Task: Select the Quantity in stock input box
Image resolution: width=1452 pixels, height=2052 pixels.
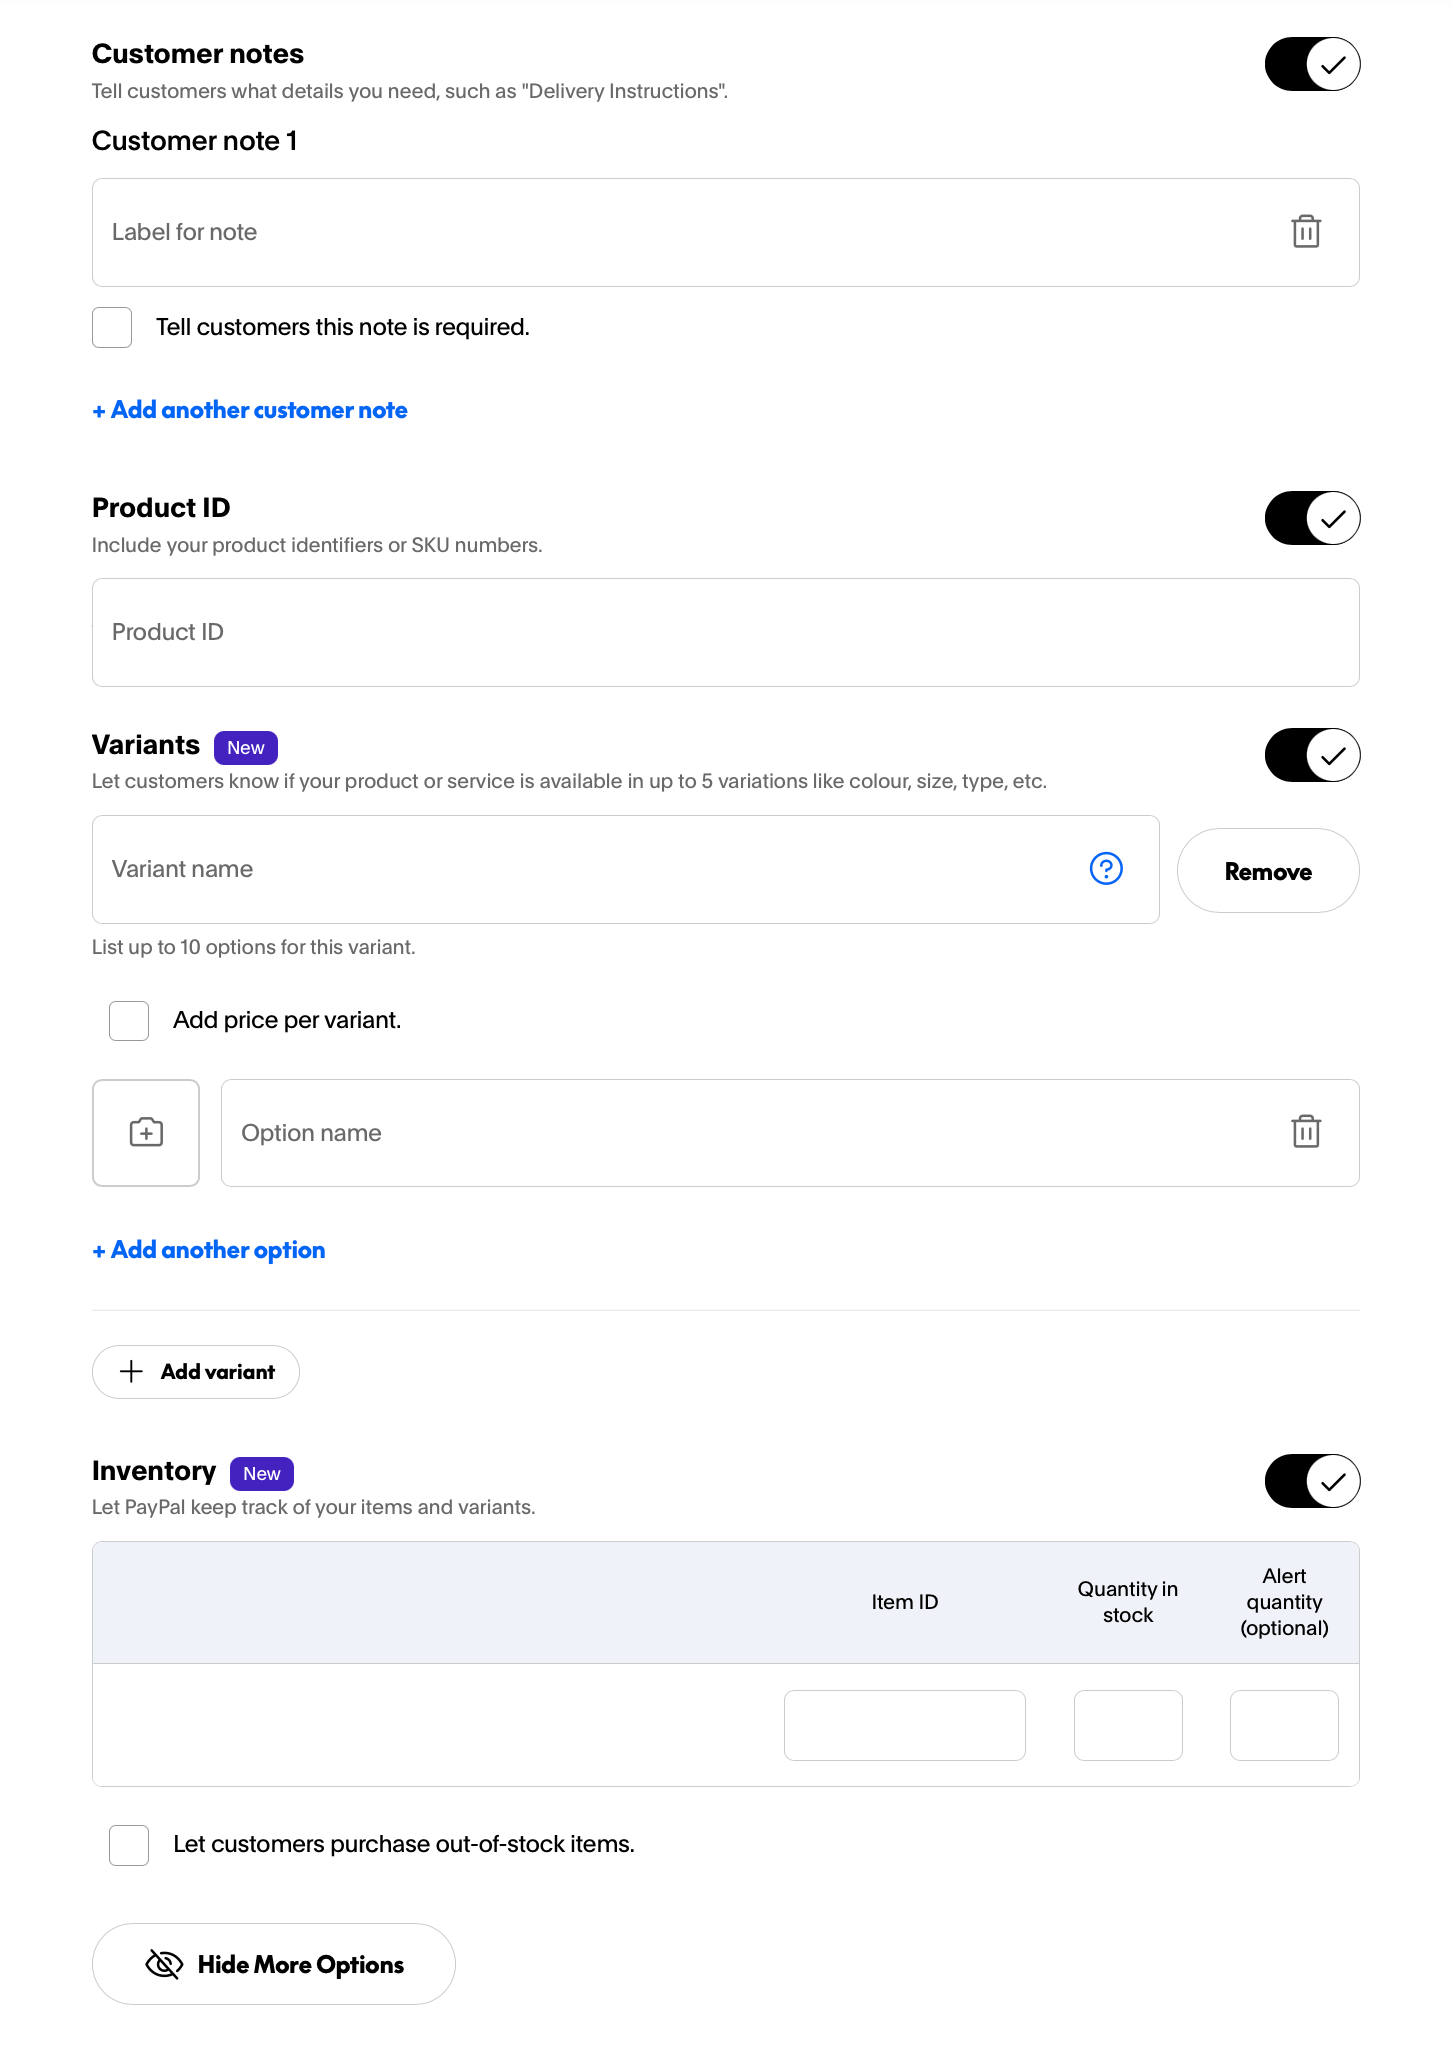Action: click(1128, 1725)
